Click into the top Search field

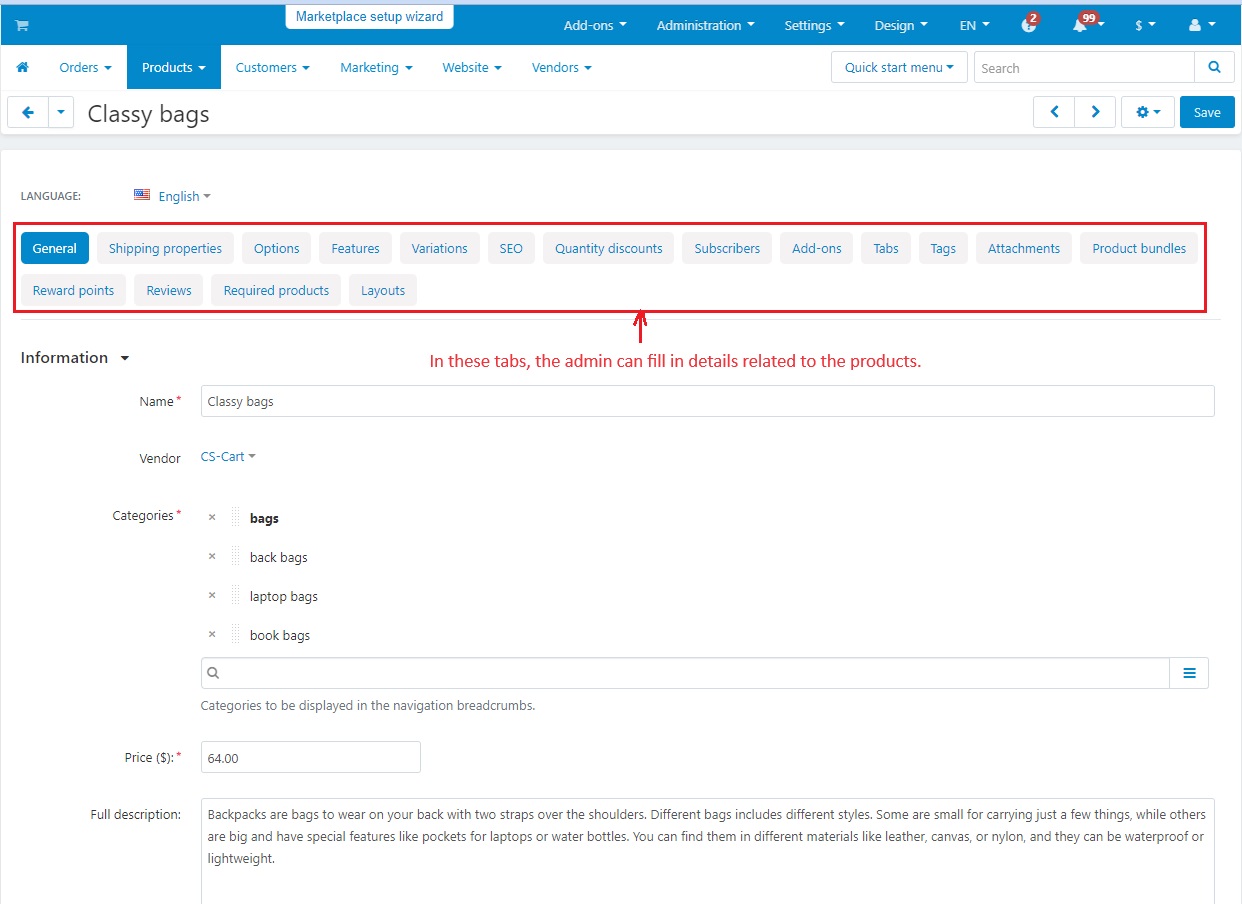click(x=1084, y=68)
